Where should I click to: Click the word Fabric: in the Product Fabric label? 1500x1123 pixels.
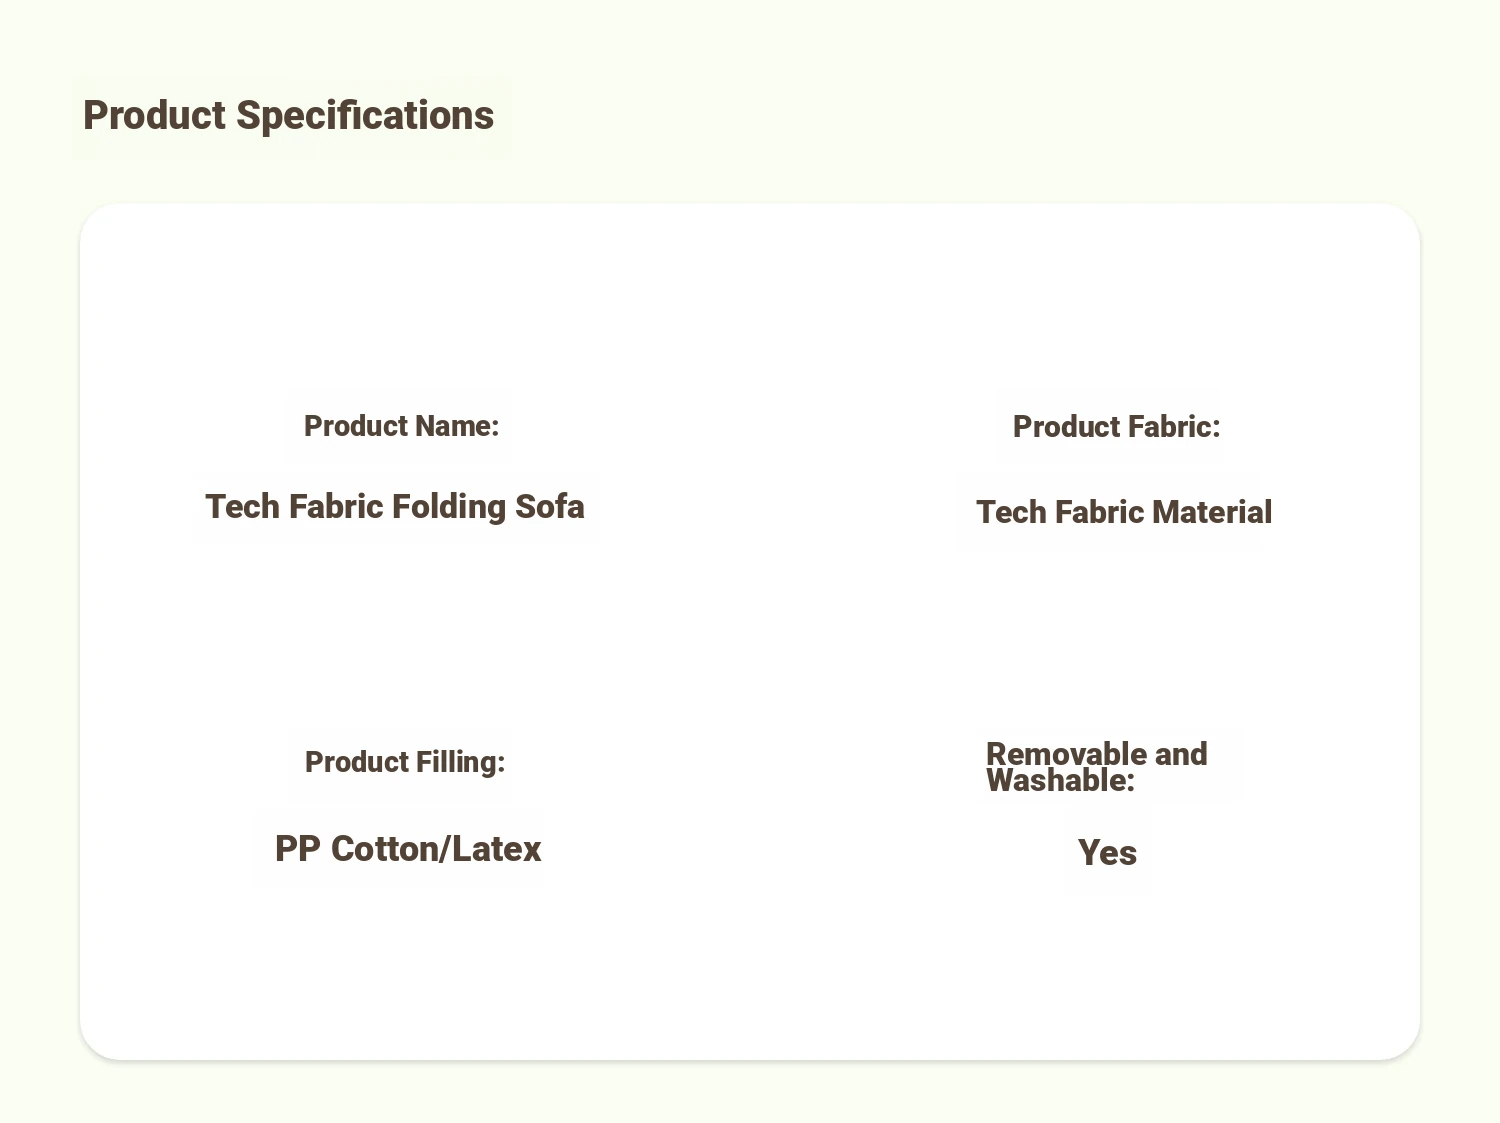point(1172,427)
